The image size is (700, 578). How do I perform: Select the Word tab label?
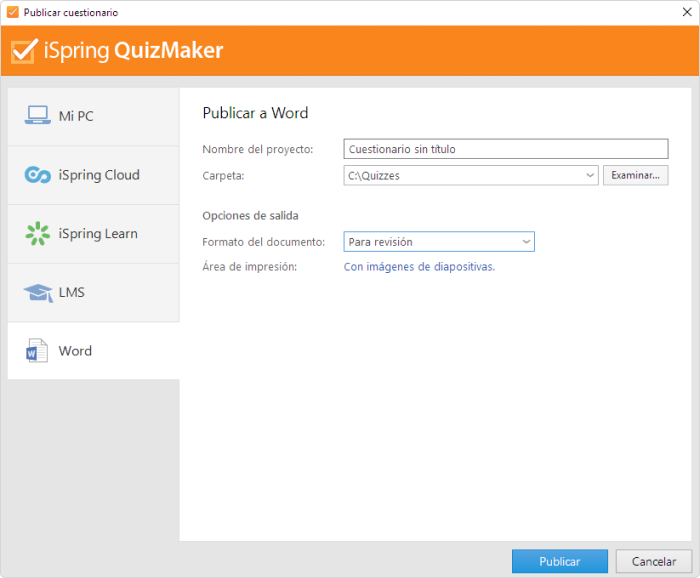point(75,351)
